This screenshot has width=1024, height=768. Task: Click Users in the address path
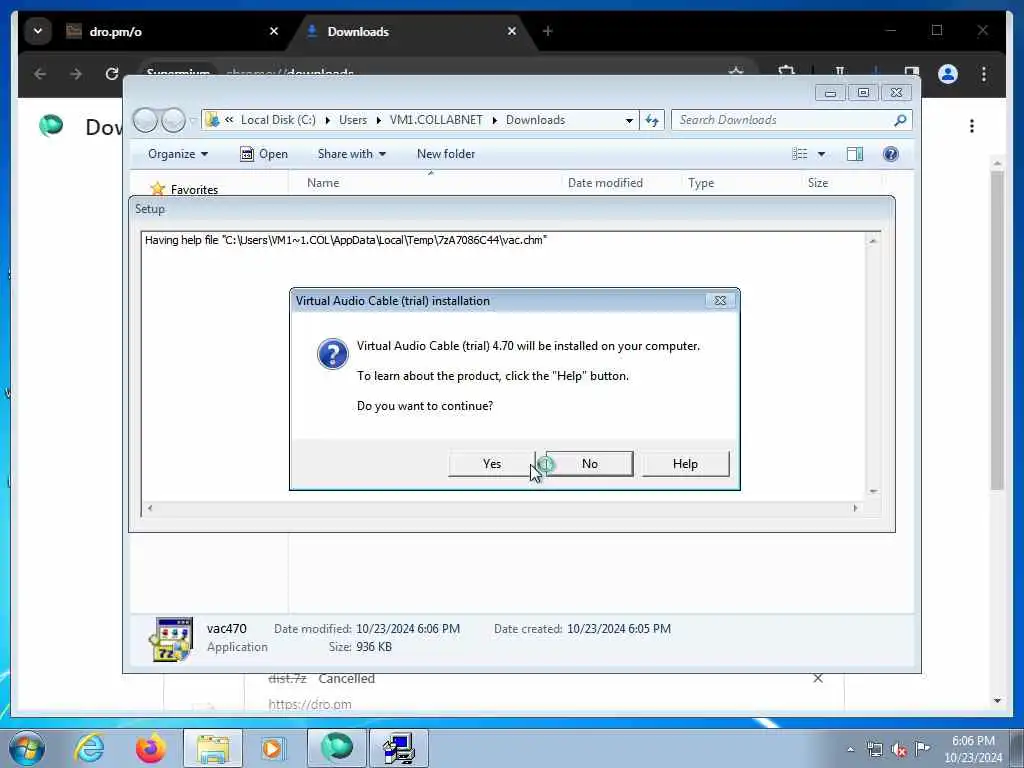pyautogui.click(x=353, y=120)
